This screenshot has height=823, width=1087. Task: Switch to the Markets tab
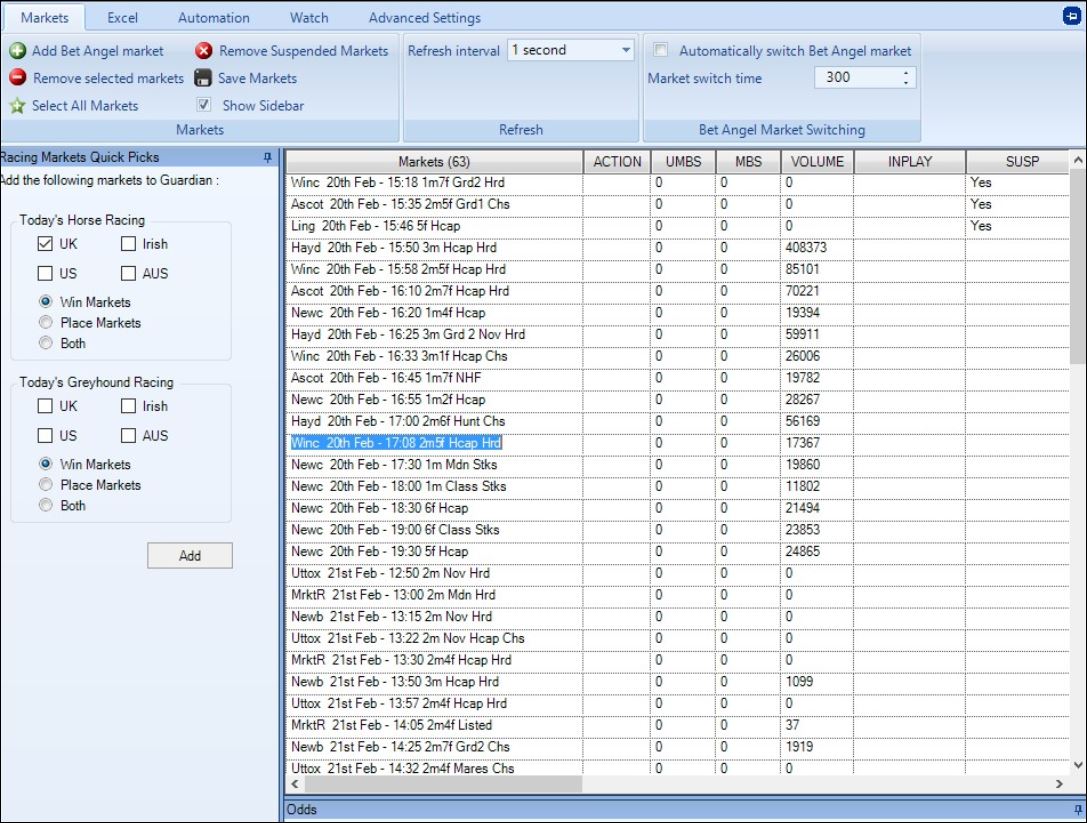[44, 17]
